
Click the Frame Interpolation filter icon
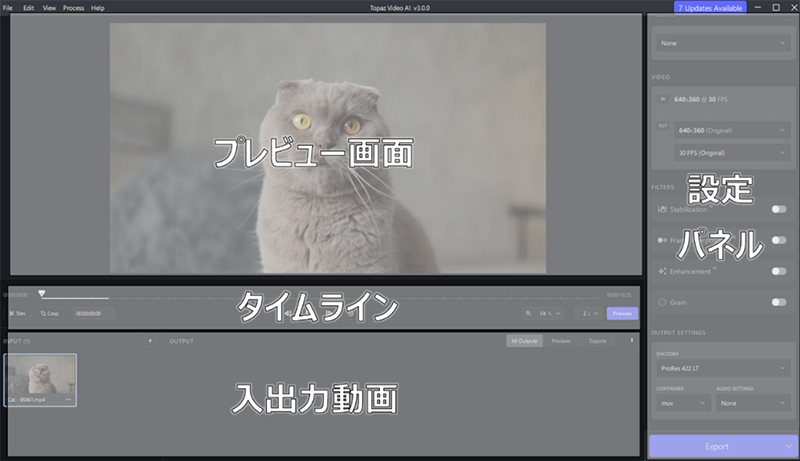point(662,240)
